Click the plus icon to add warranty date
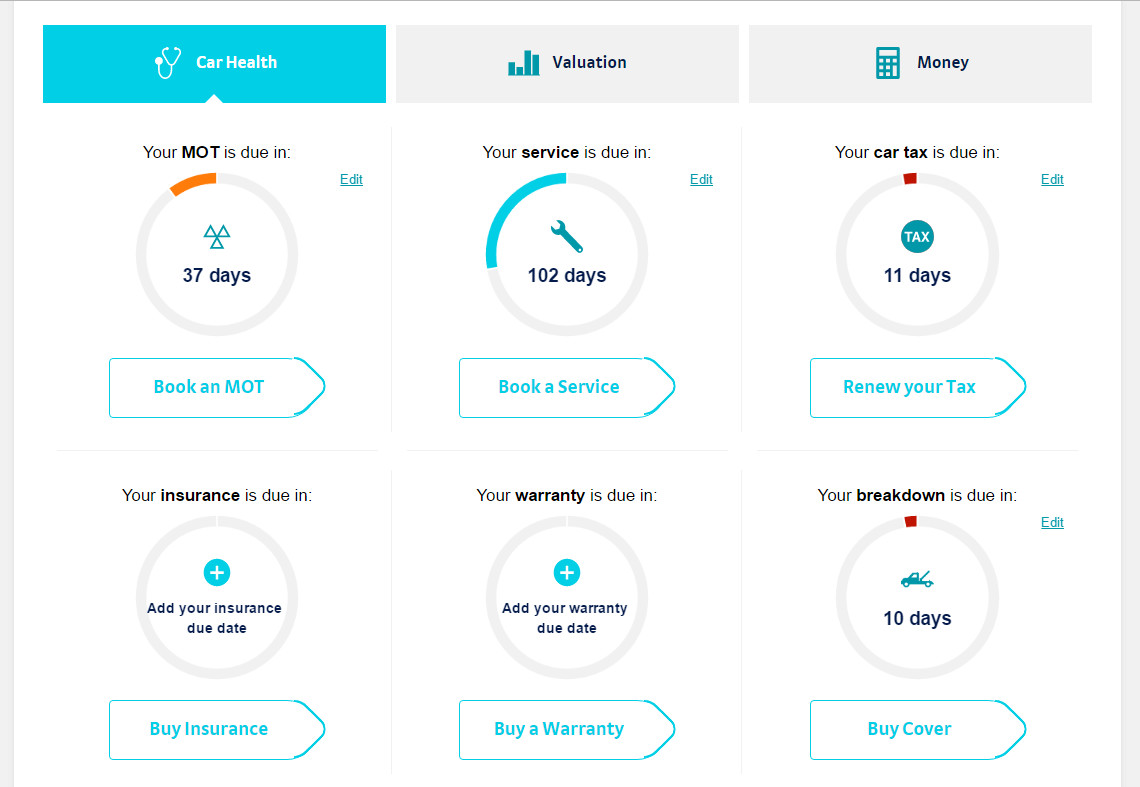Screen dimensions: 1140x787 [x=566, y=573]
